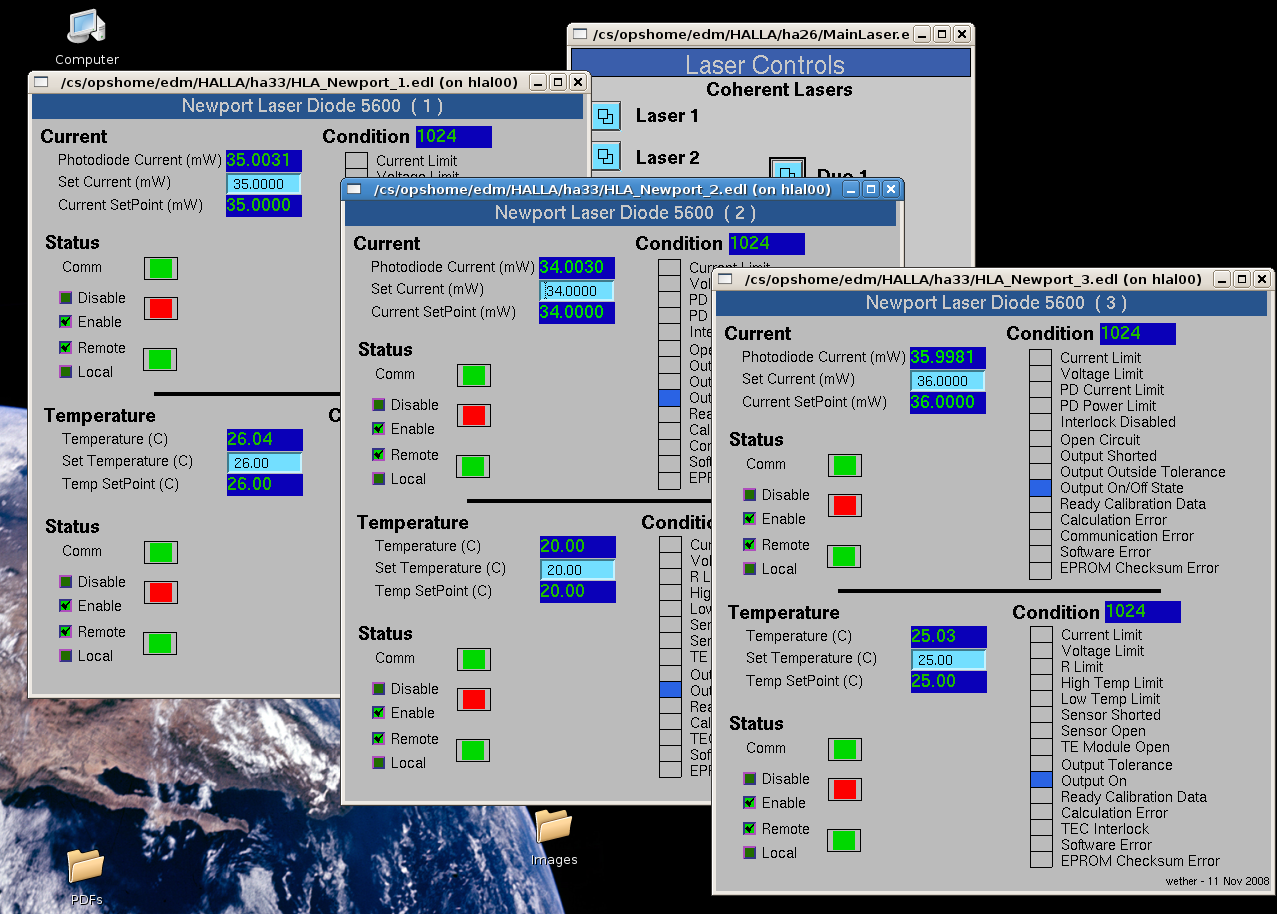1277x914 pixels.
Task: Click Temperature Disable/Enable red indicator in Laser Diode 3
Action: pyautogui.click(x=845, y=789)
